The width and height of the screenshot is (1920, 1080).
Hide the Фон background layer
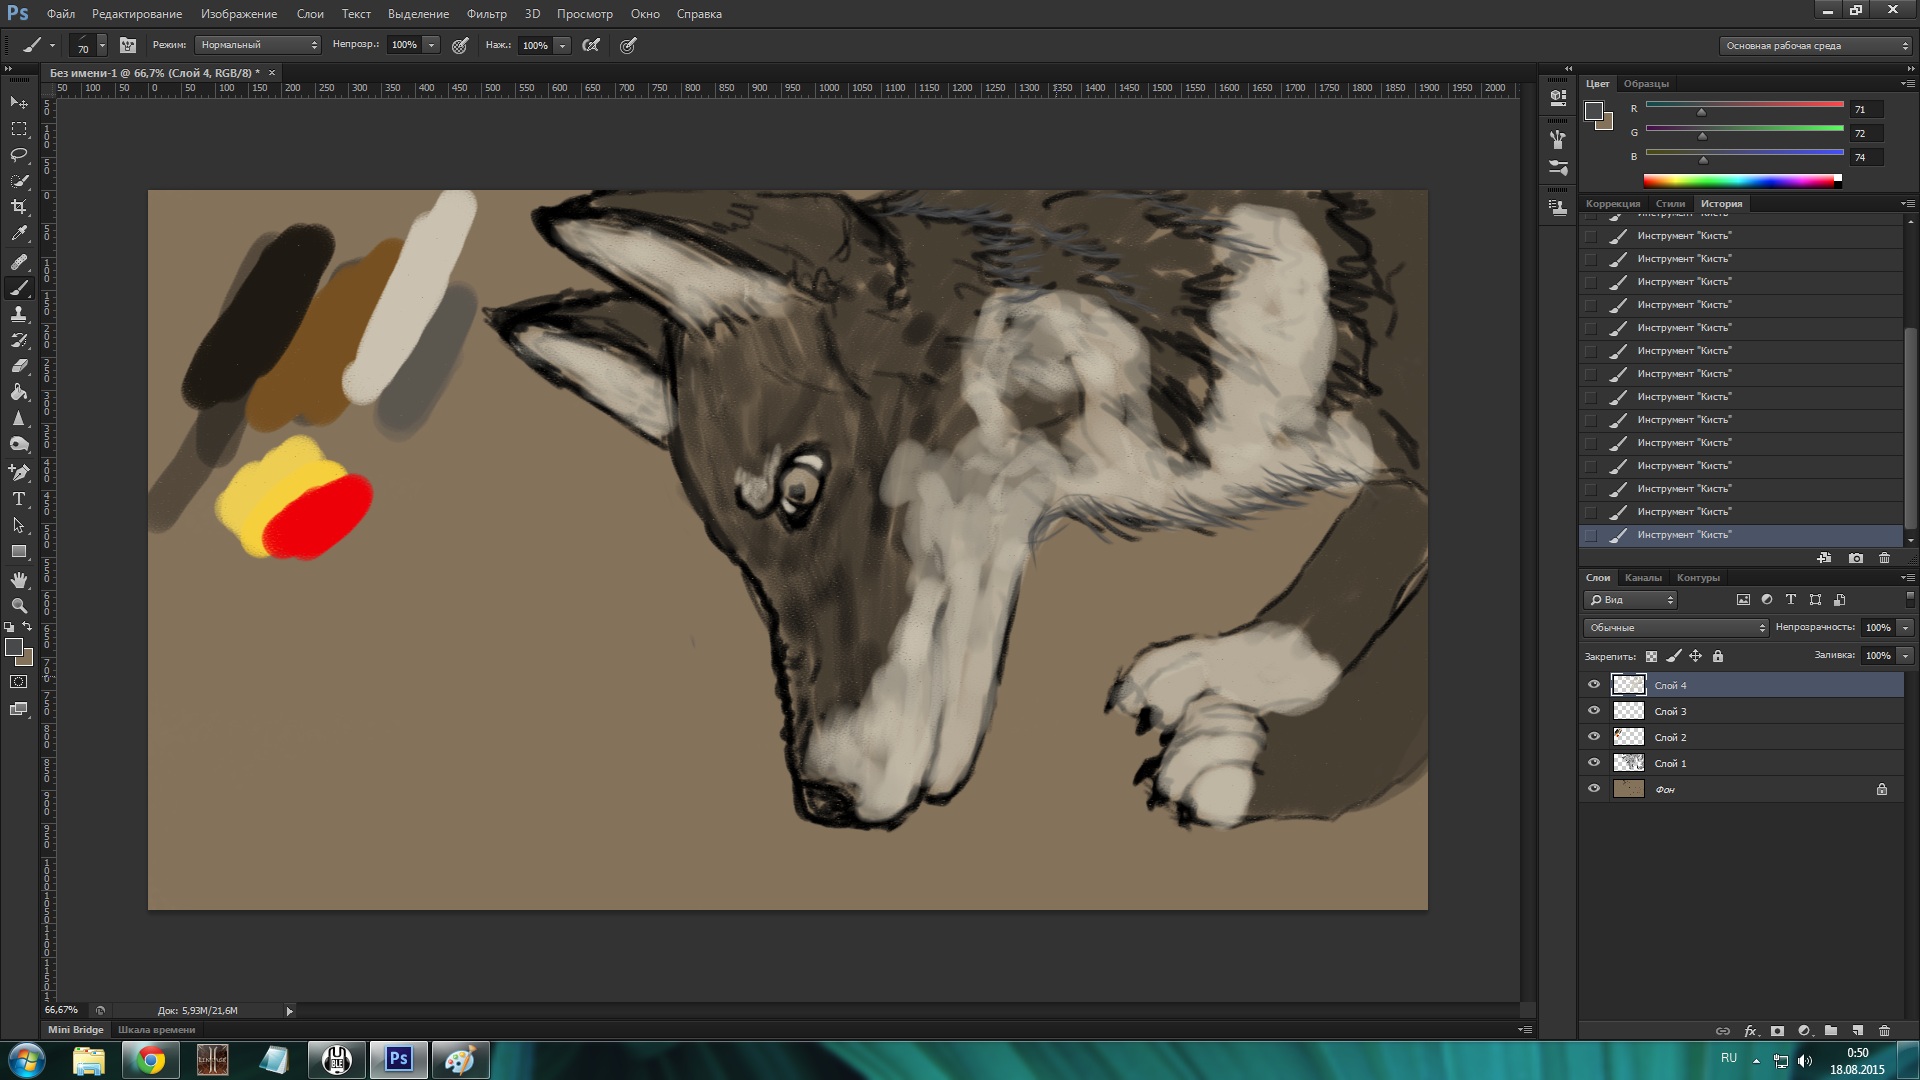pyautogui.click(x=1594, y=789)
